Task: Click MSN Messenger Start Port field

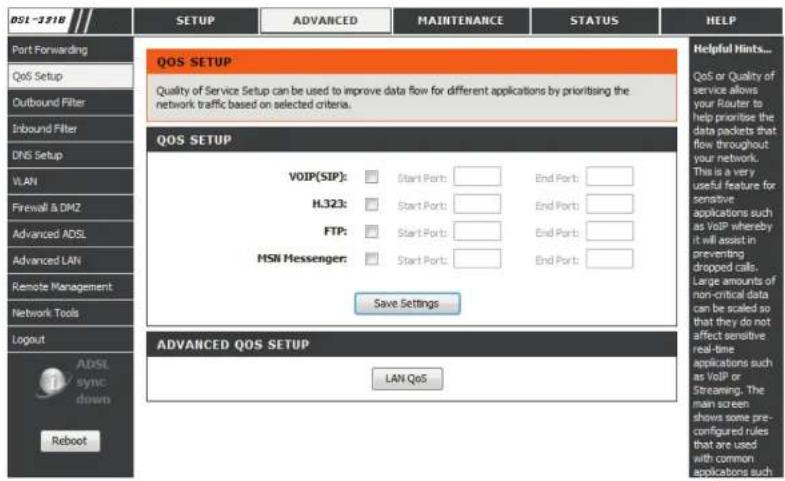Action: (477, 259)
